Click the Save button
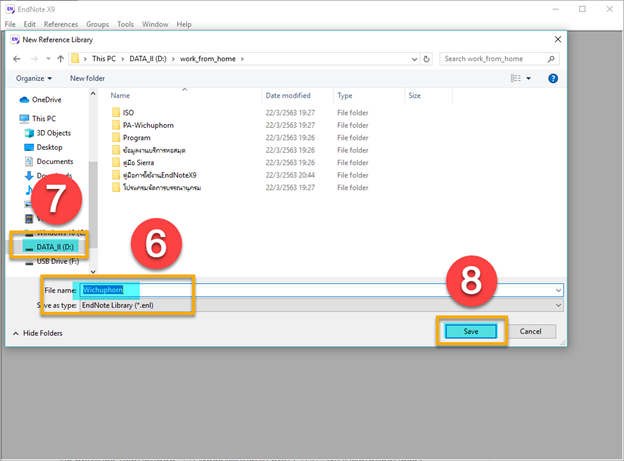This screenshot has height=461, width=624. (x=471, y=331)
